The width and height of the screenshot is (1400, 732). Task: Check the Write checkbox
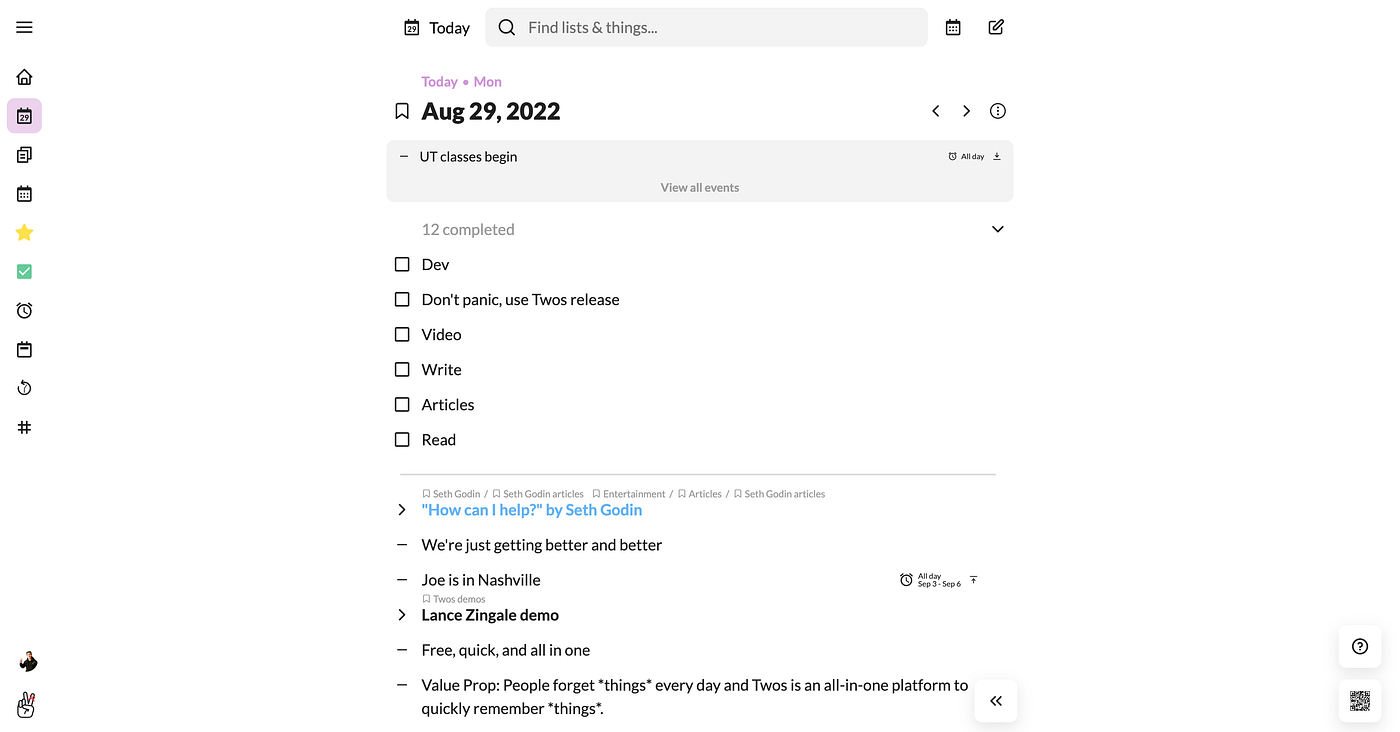tap(401, 369)
